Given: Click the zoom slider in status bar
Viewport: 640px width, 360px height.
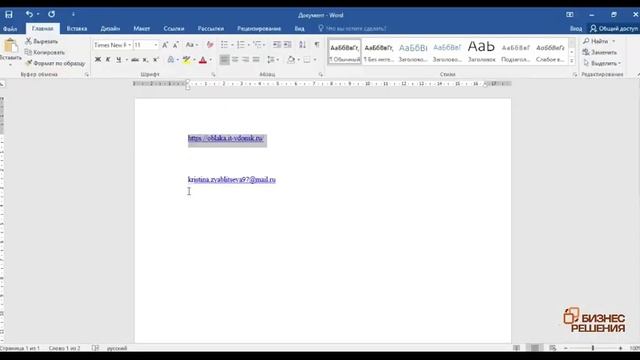Looking at the screenshot, I should 593,348.
